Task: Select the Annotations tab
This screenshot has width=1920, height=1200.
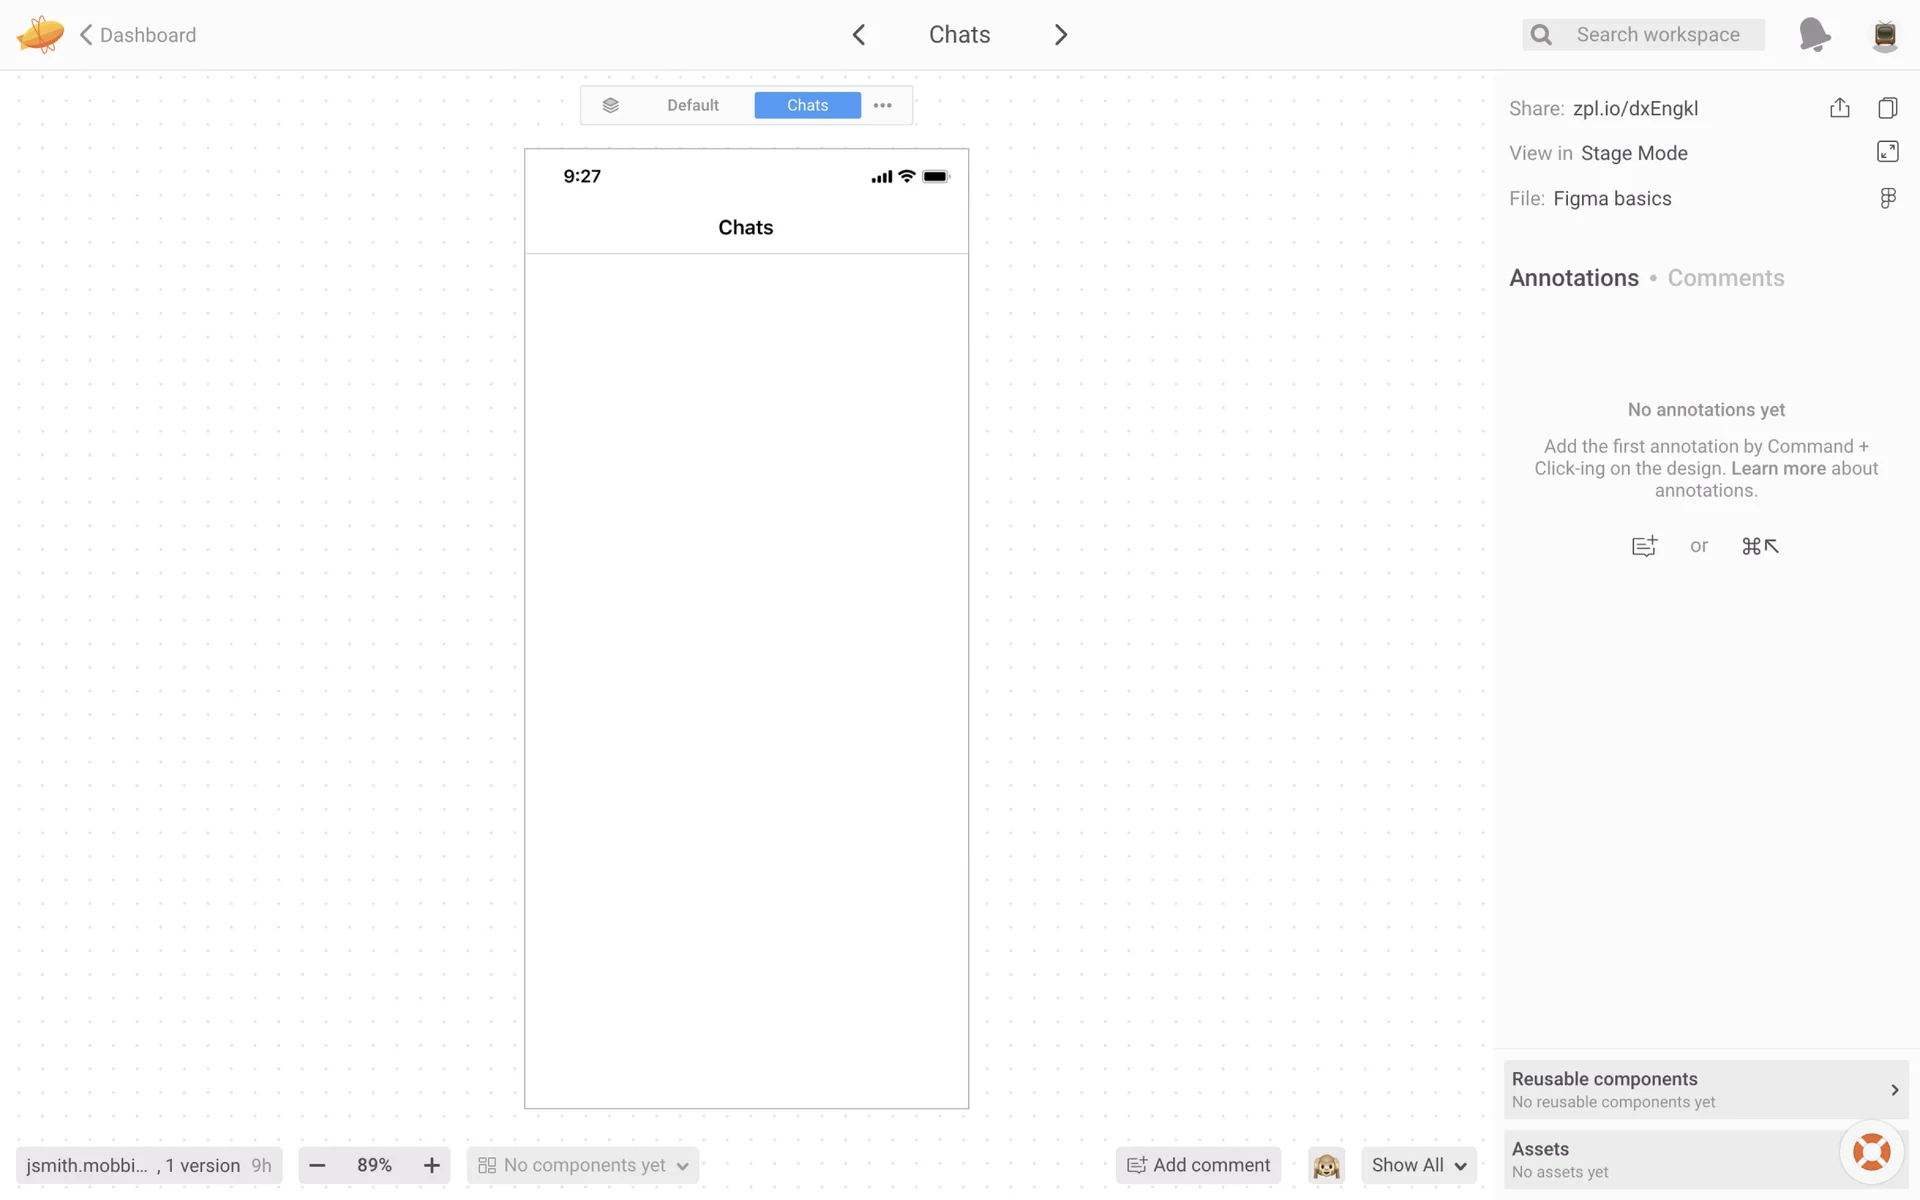Action: click(1573, 278)
